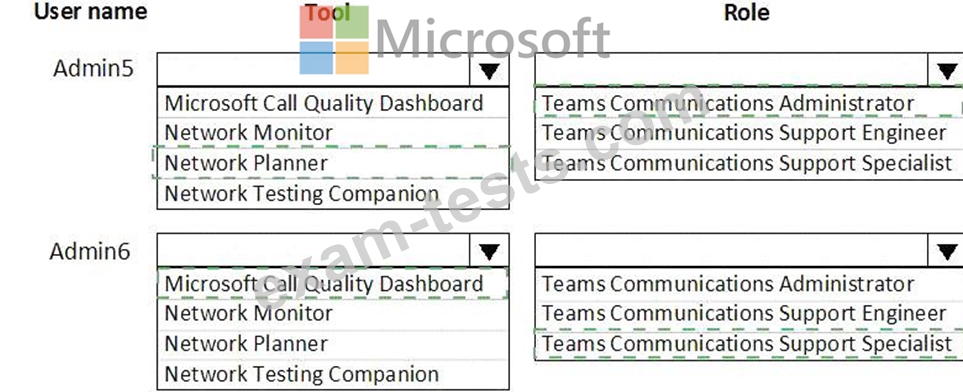Choose Network Monitor under Admin5 Tool

click(333, 133)
